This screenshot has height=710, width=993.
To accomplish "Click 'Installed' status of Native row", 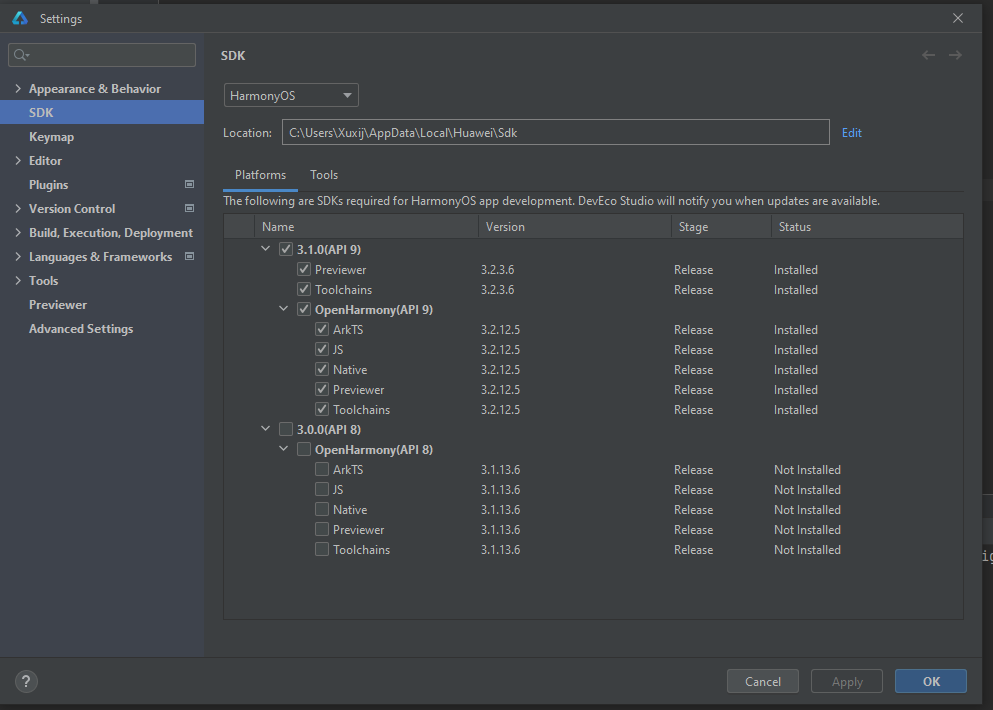I will 795,369.
